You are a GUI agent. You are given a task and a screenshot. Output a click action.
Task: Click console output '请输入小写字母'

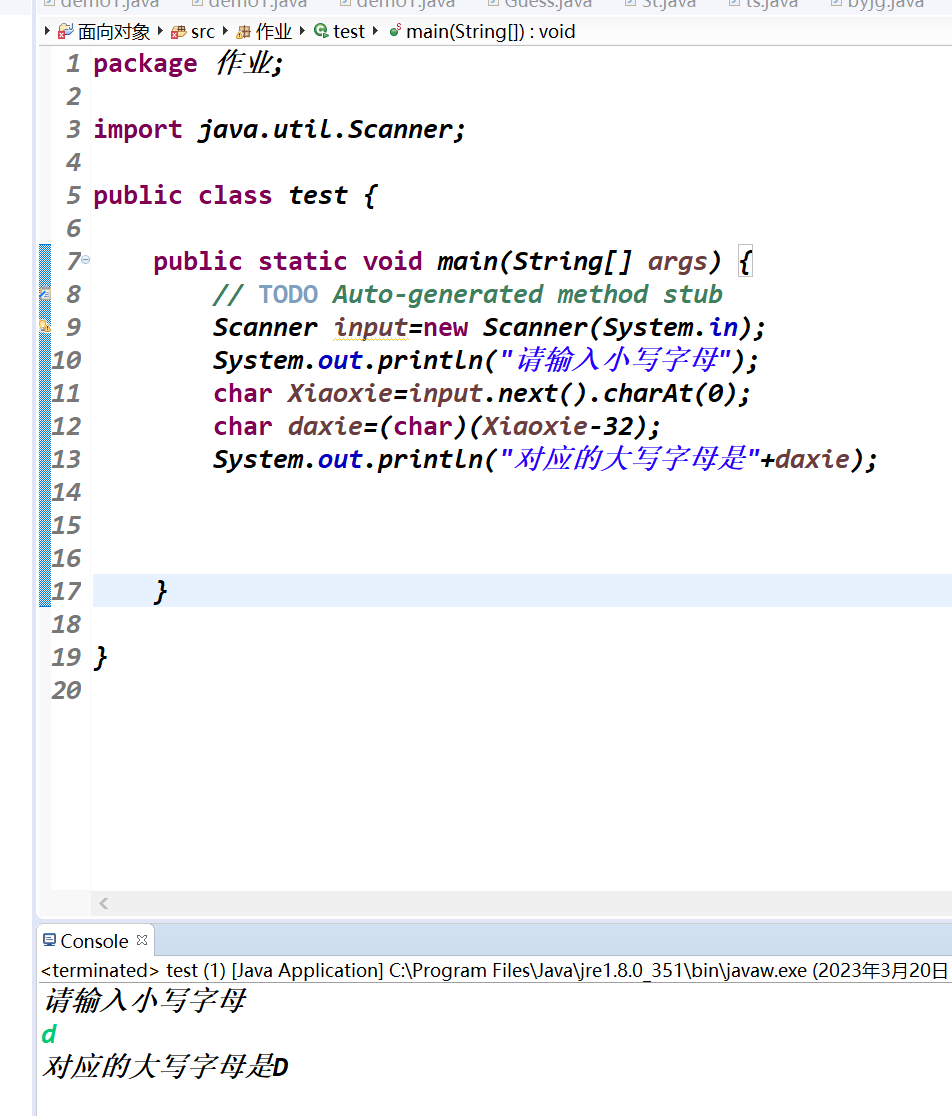tap(144, 1001)
